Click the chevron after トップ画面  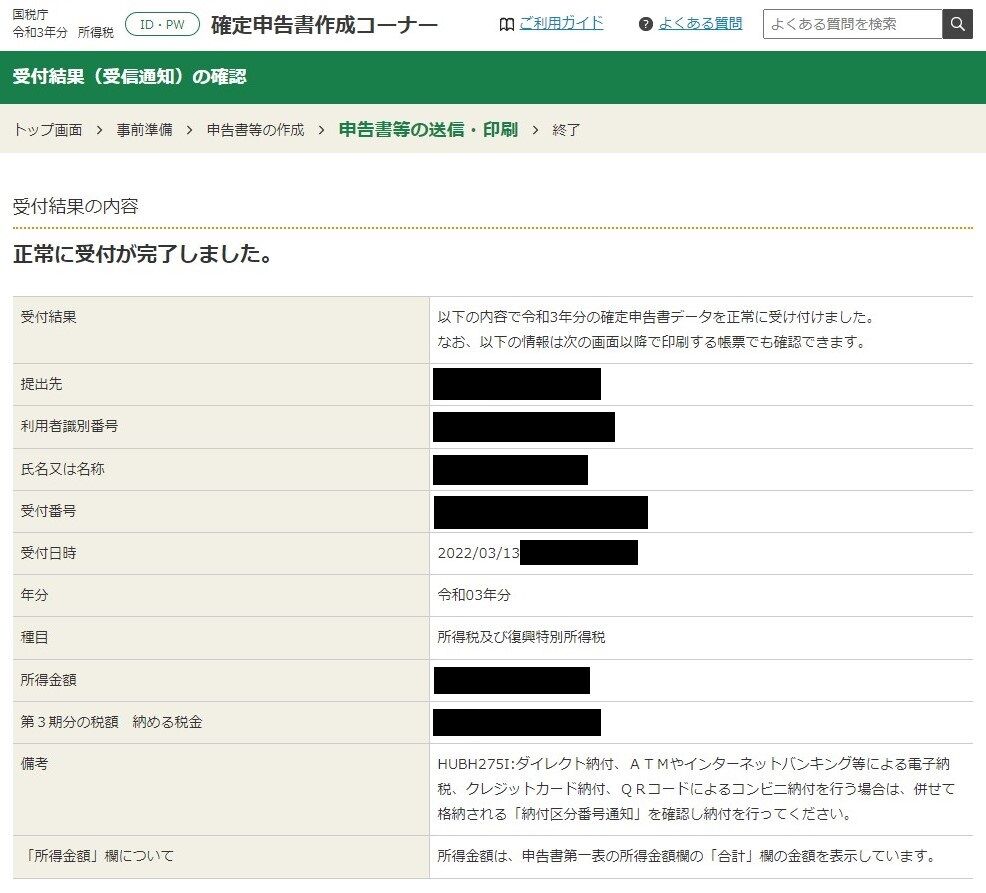(x=99, y=130)
